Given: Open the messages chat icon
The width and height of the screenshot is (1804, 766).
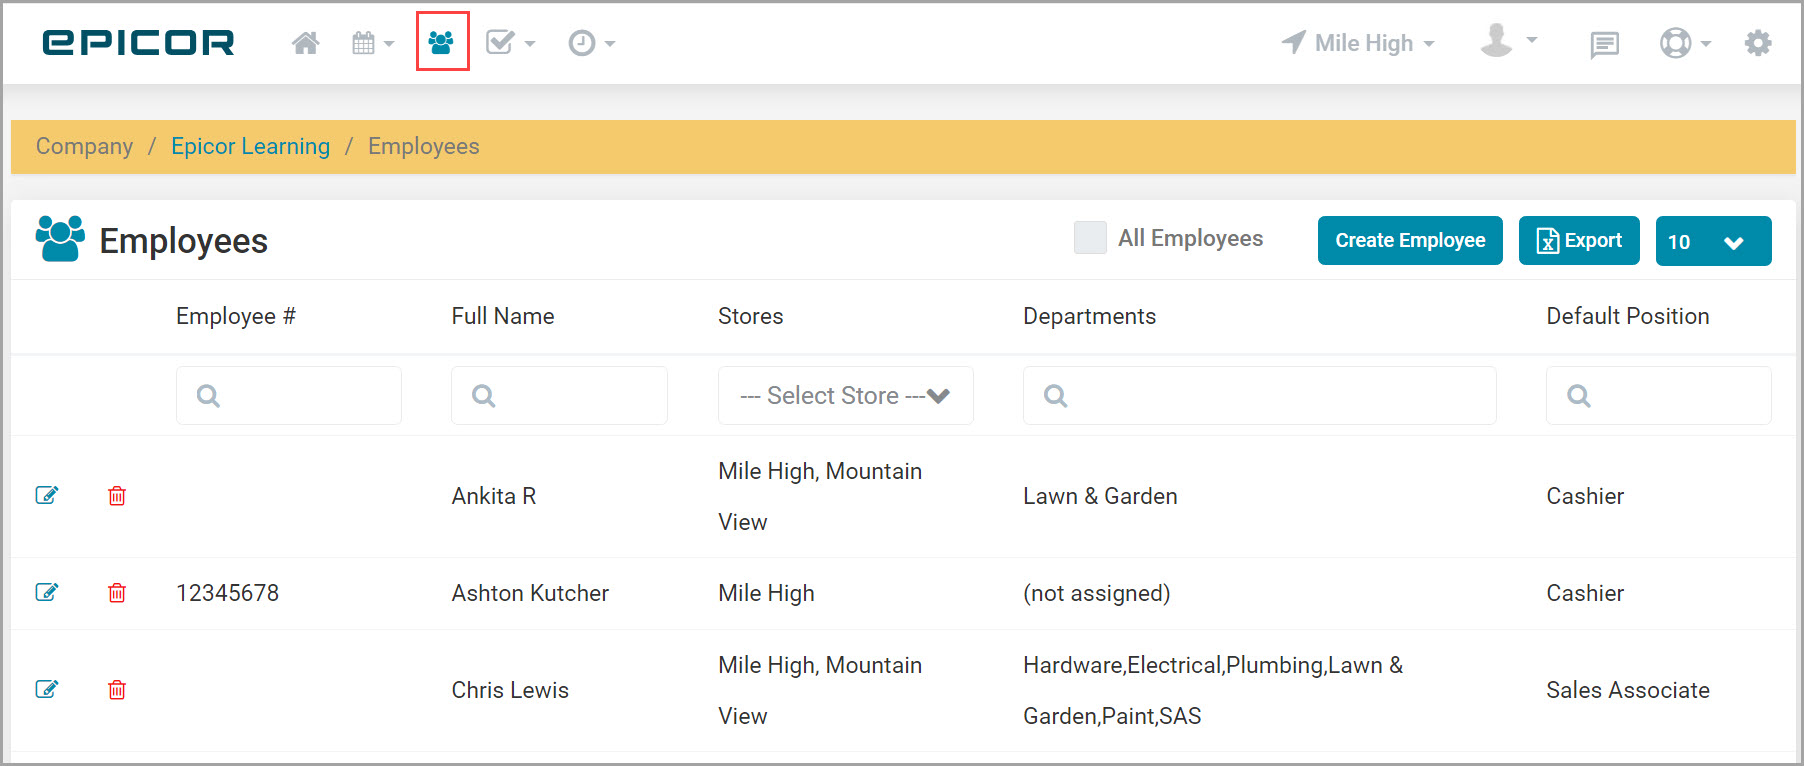Looking at the screenshot, I should 1604,44.
